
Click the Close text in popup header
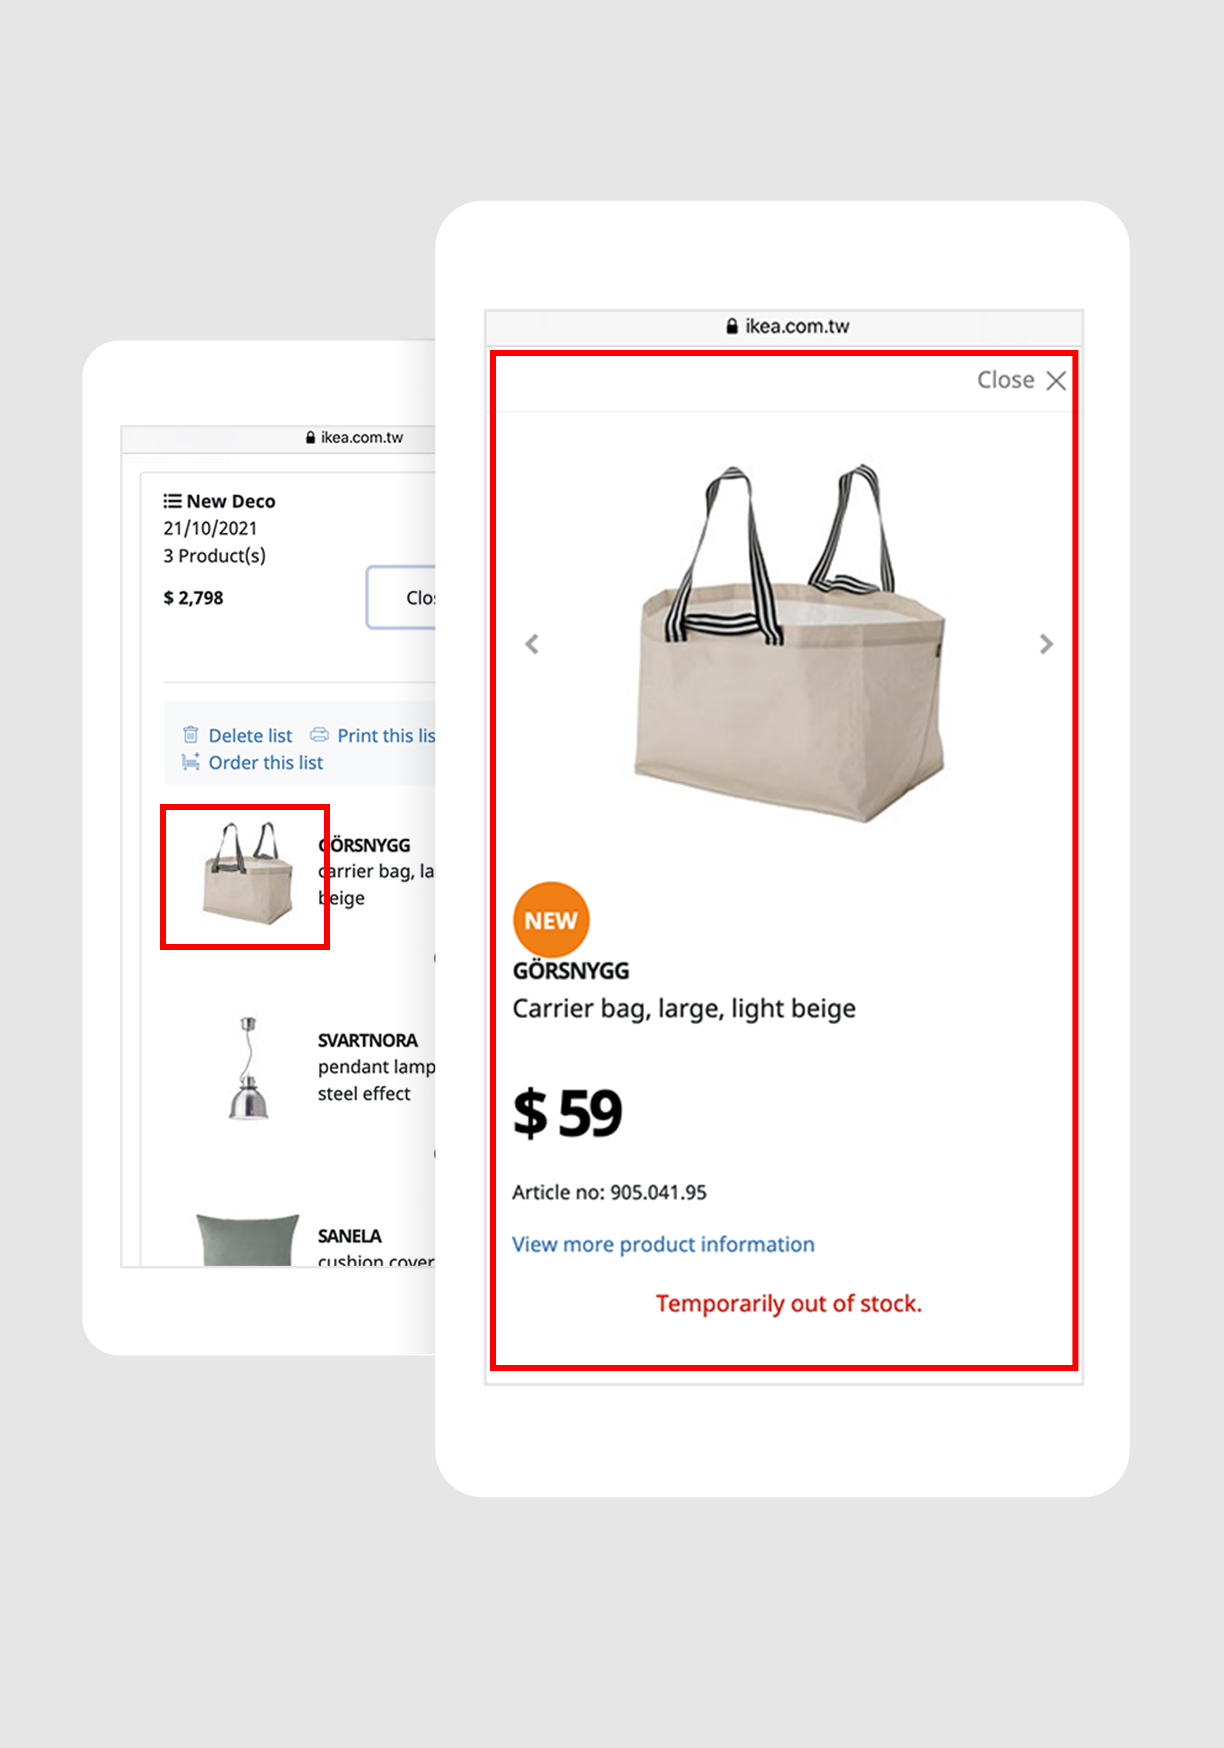(1005, 380)
